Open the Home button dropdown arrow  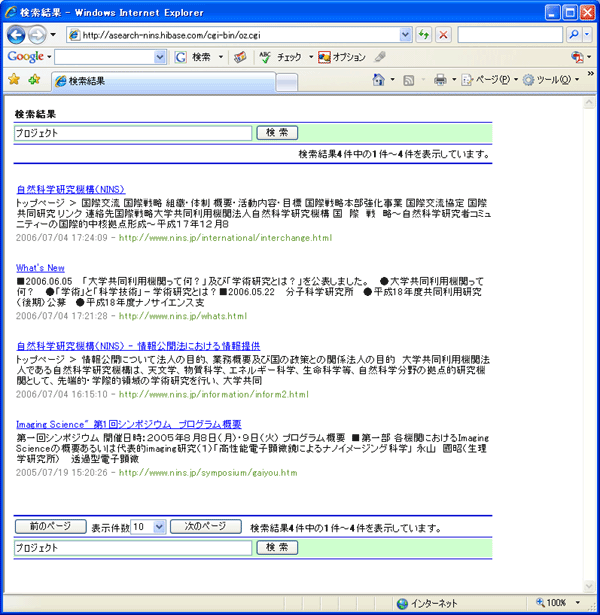coord(393,80)
